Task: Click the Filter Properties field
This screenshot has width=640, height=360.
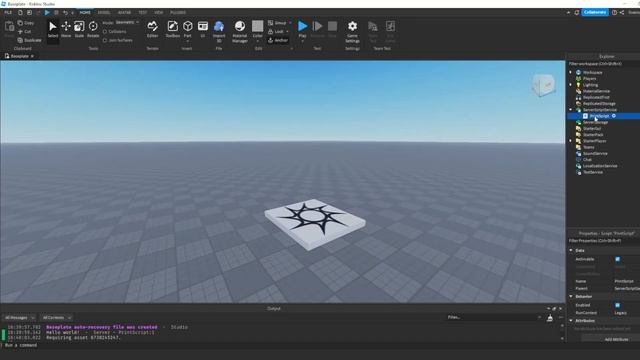Action: pos(603,241)
